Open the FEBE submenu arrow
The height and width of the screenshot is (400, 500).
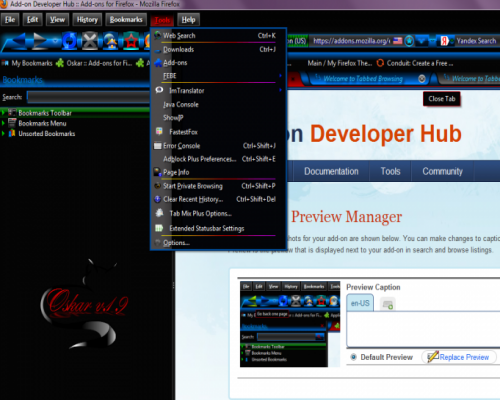click(x=280, y=76)
